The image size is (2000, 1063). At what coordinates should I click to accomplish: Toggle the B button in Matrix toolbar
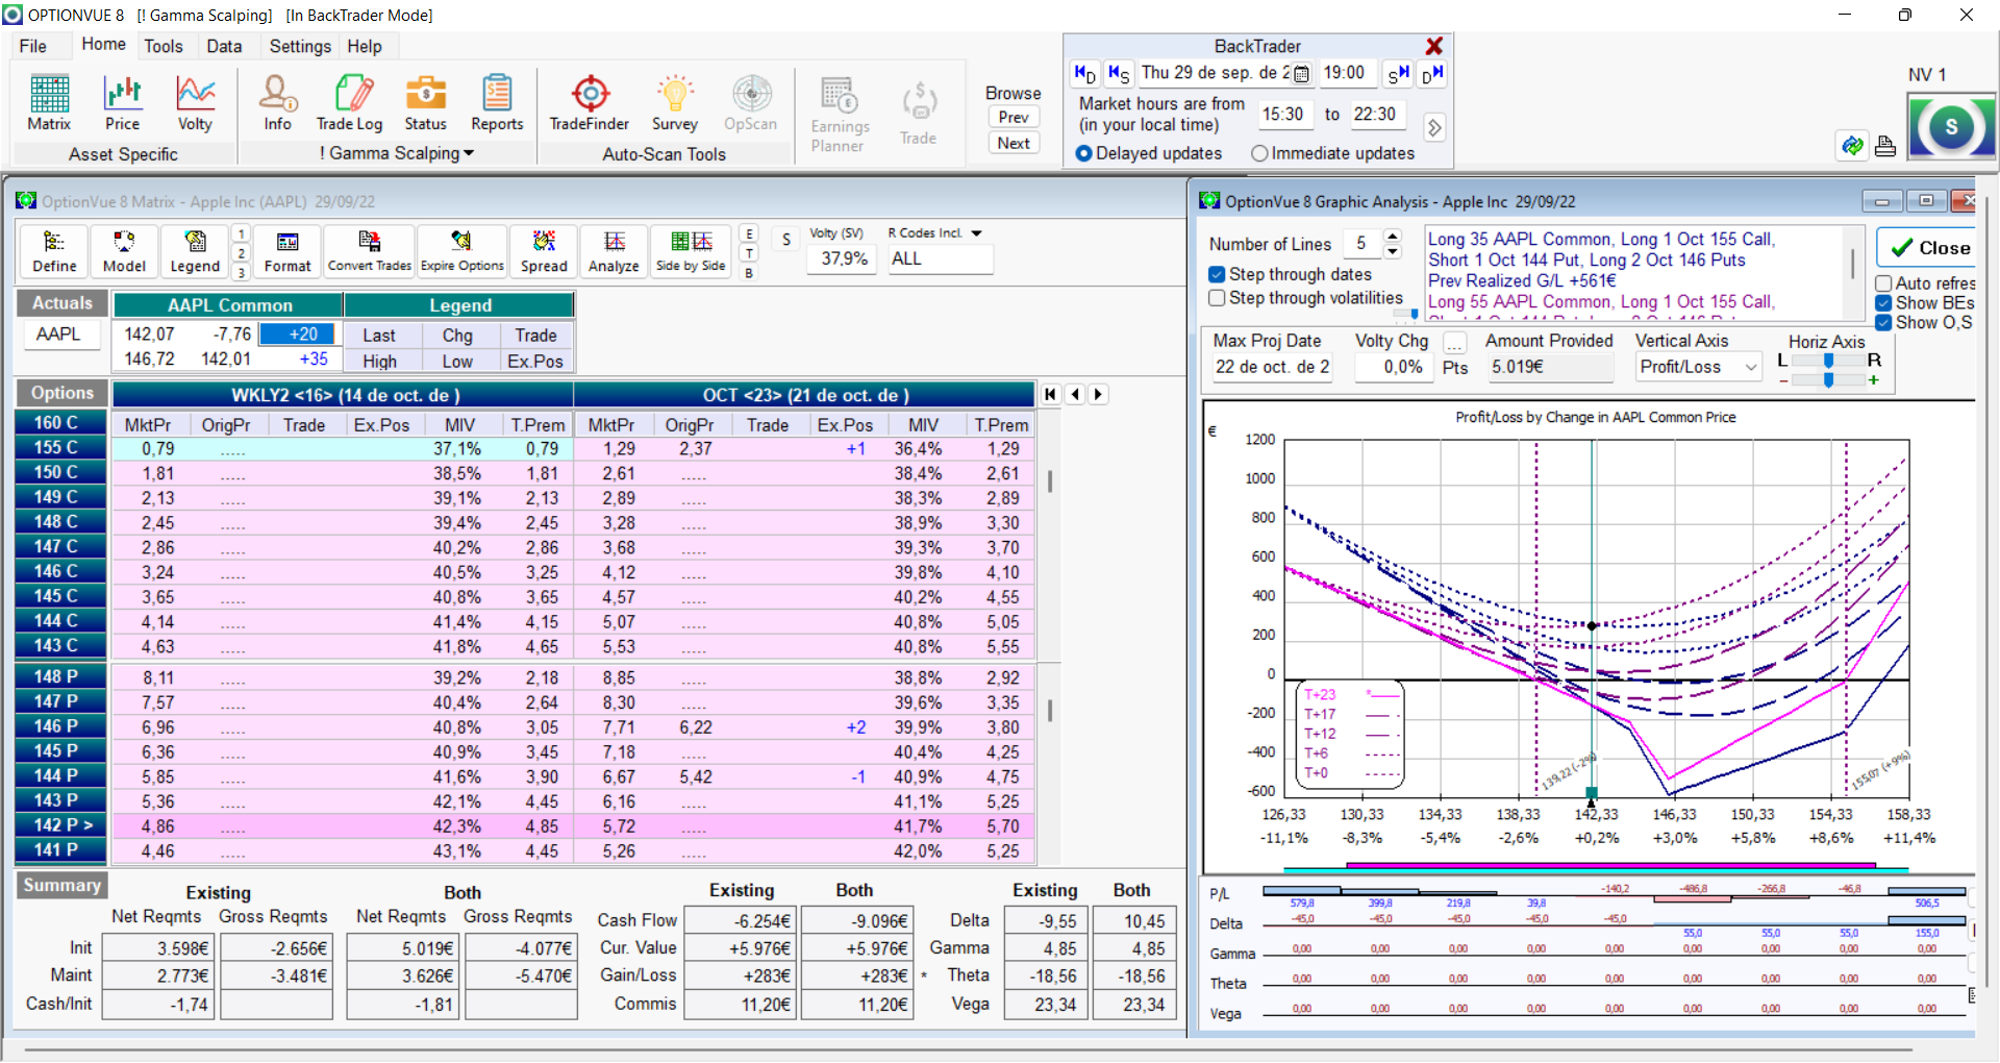[x=749, y=272]
